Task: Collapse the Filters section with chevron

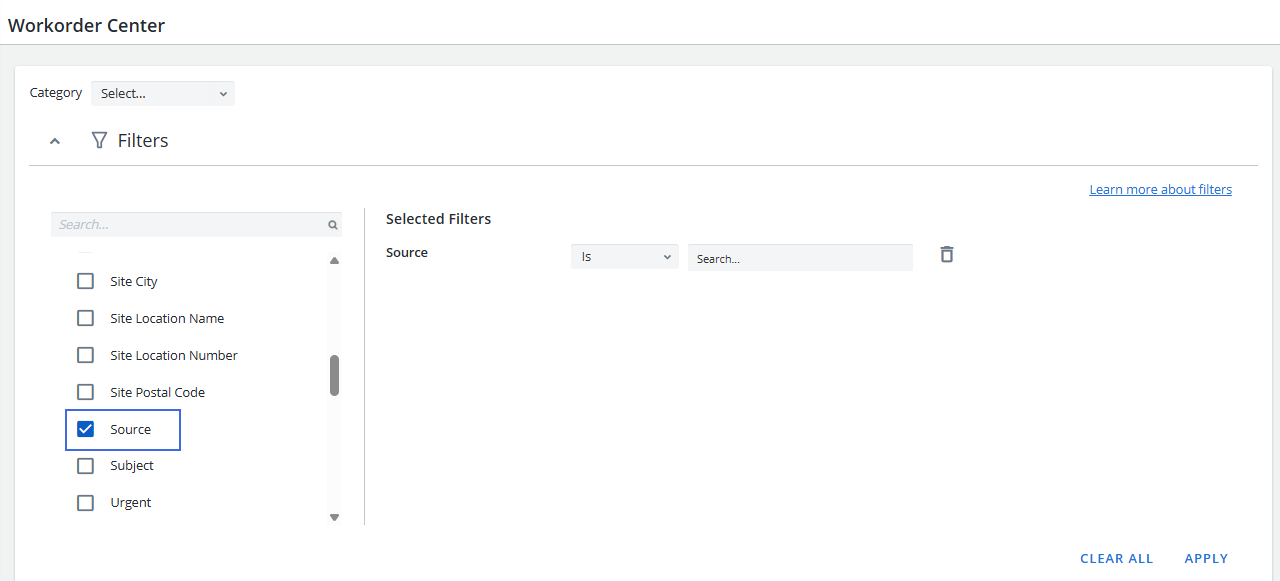Action: (55, 141)
